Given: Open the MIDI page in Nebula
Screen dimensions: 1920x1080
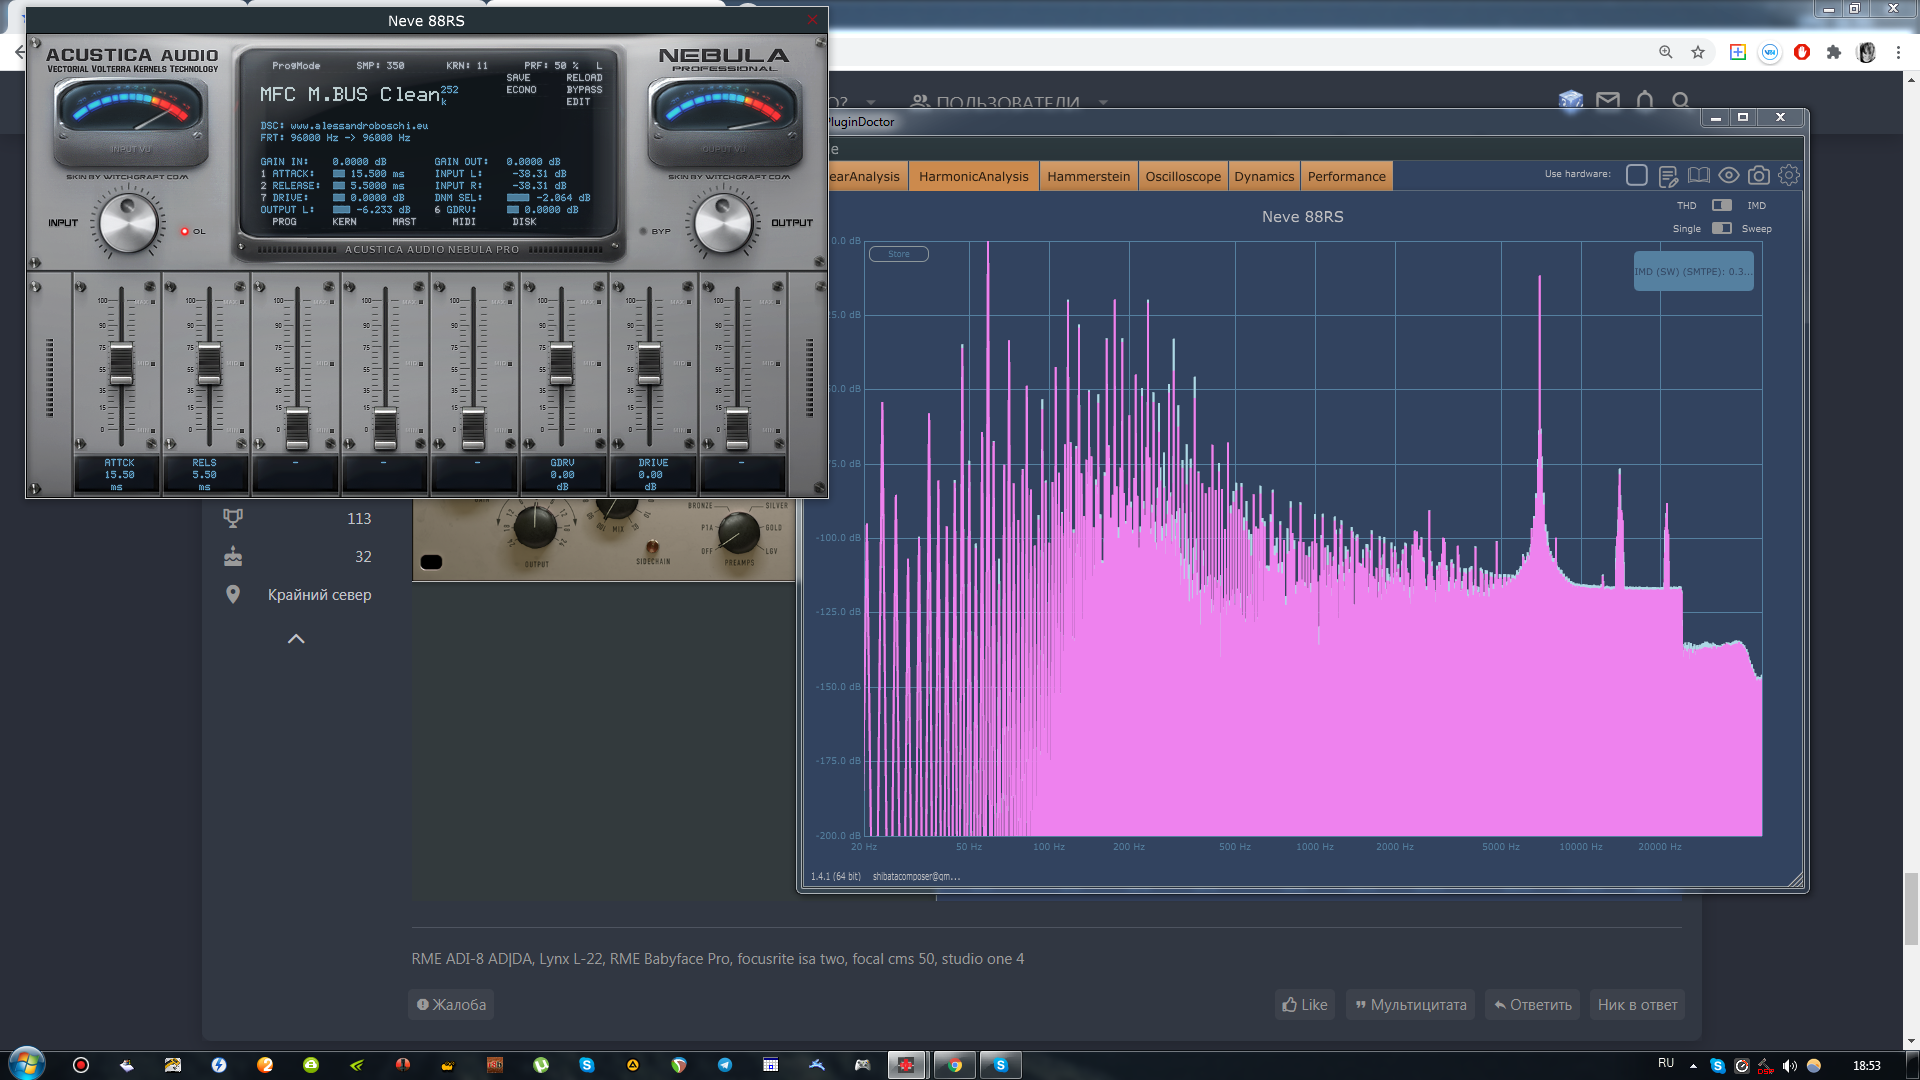Looking at the screenshot, I should click(464, 222).
